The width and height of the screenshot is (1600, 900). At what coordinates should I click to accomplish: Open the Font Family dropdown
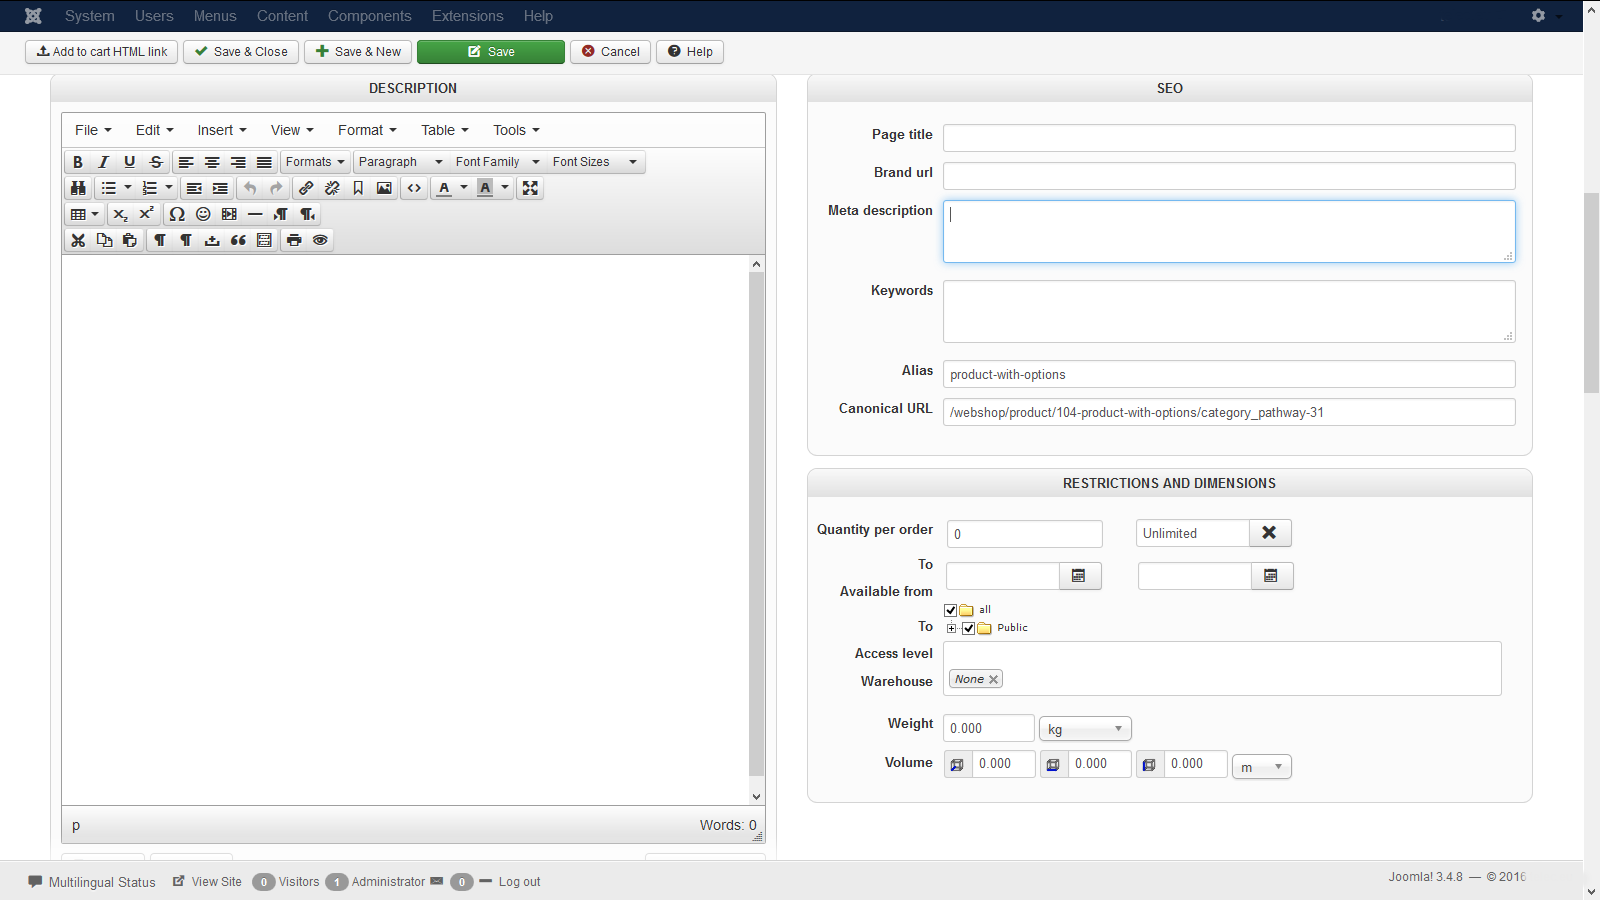click(497, 162)
